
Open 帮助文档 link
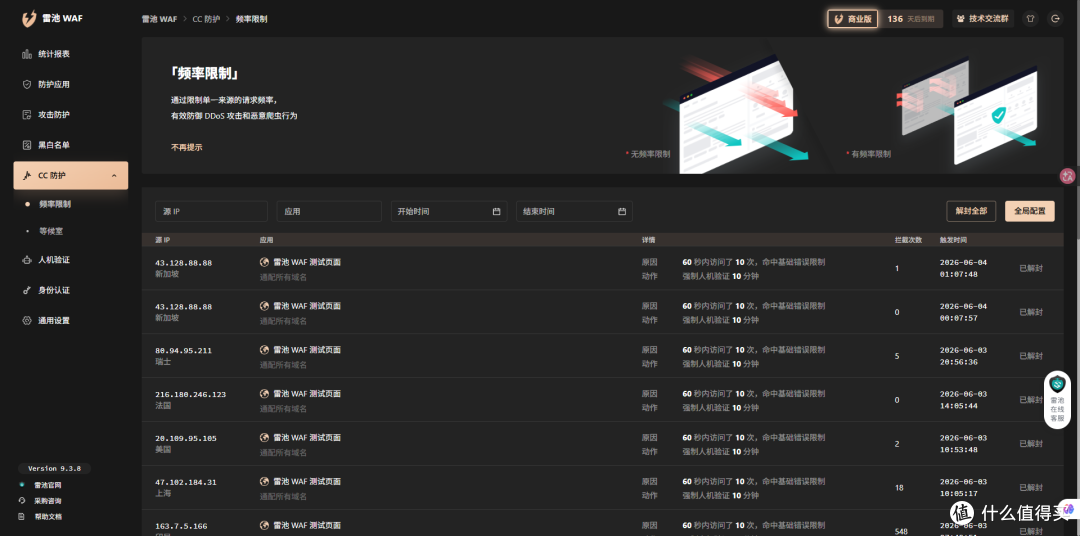click(48, 517)
